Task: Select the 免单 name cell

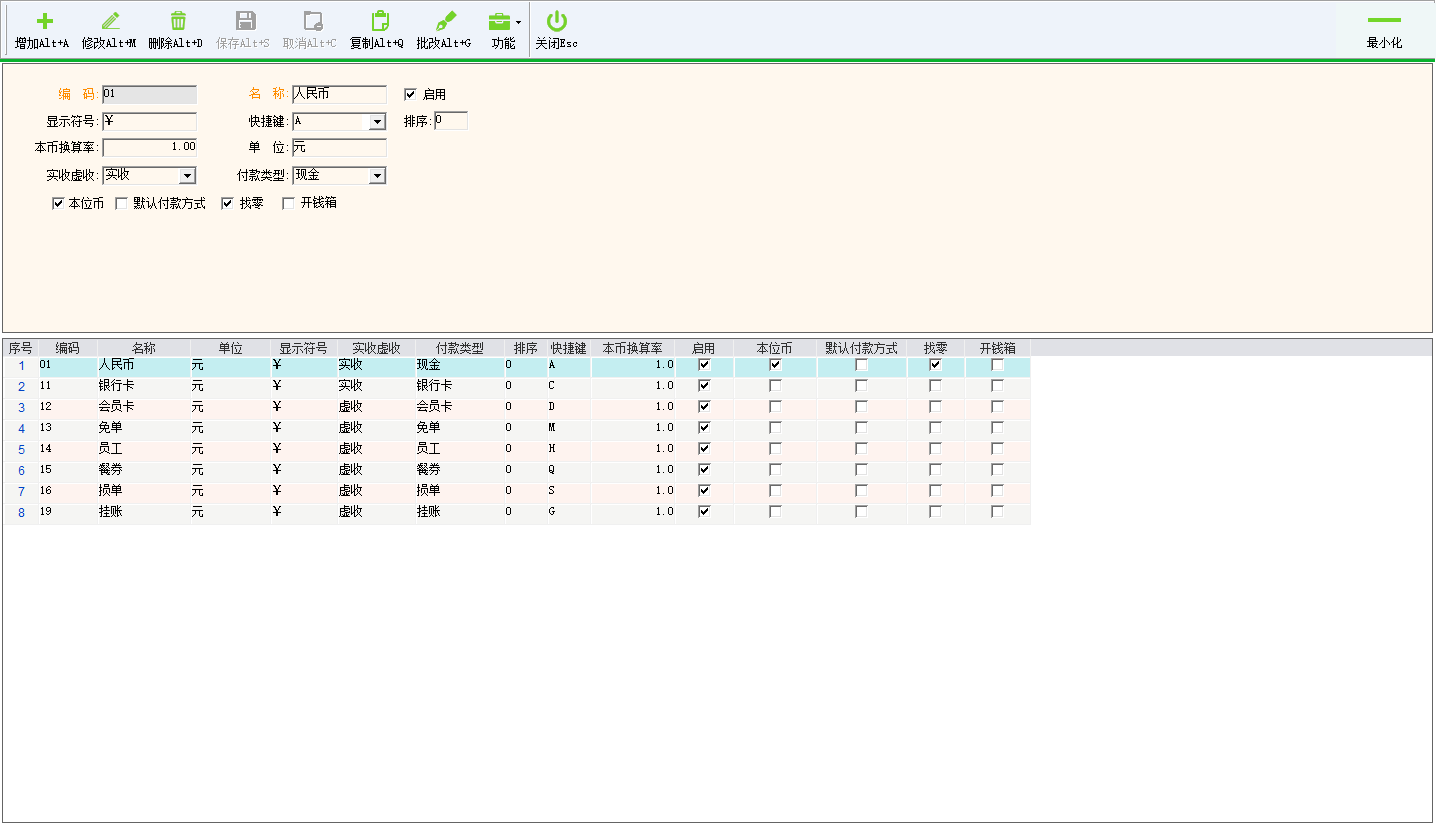Action: click(x=143, y=428)
